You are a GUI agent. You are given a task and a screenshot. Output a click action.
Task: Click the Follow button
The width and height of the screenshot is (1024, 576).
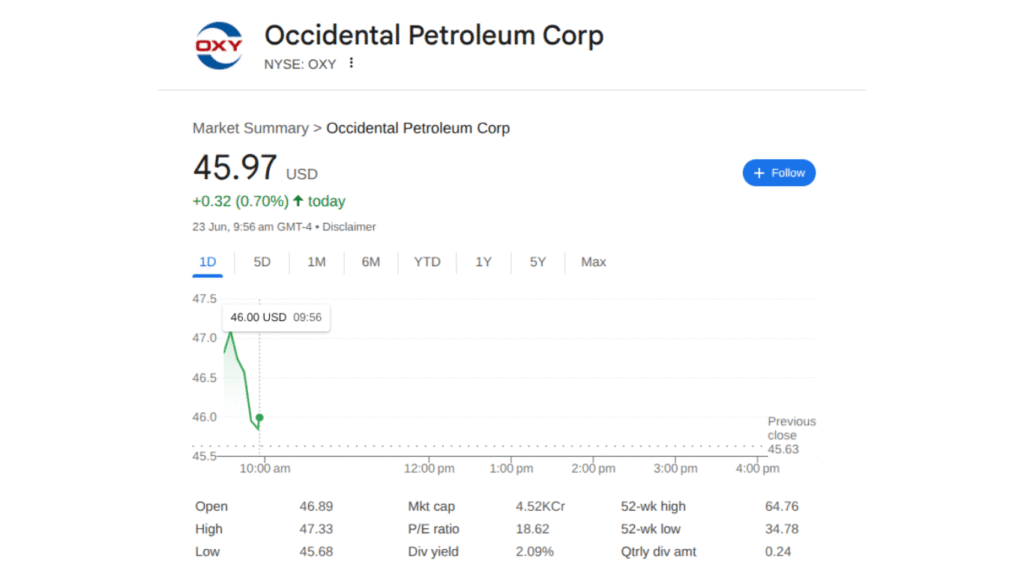tap(779, 172)
